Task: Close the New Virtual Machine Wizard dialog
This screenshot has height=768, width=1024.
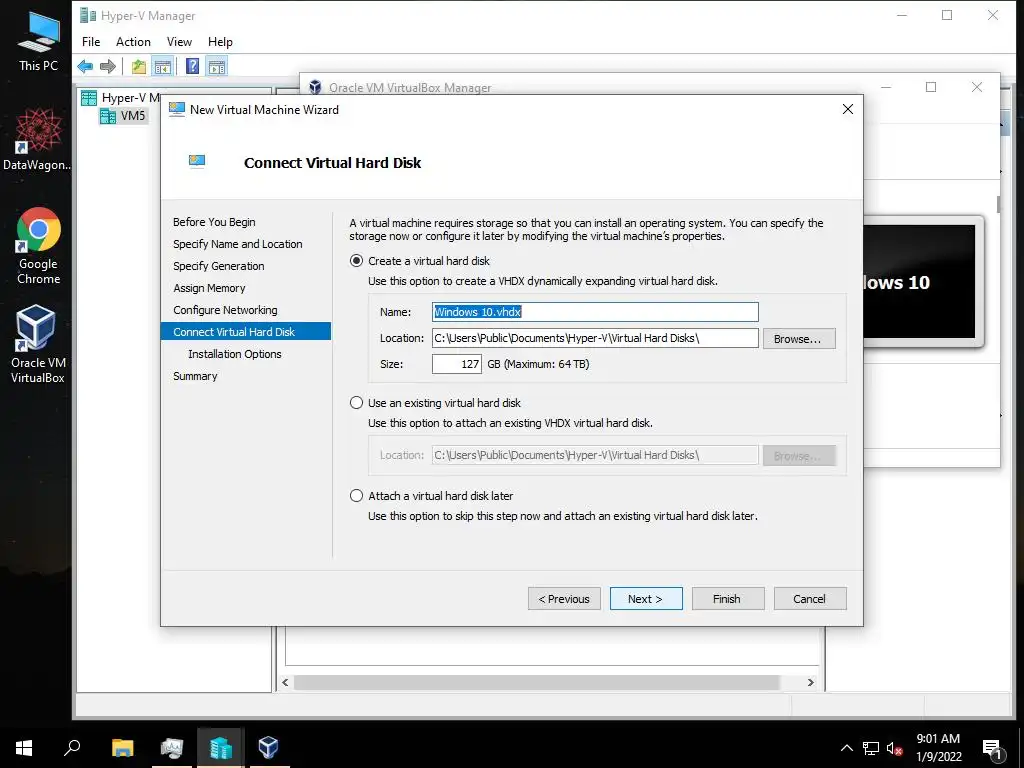Action: (848, 109)
